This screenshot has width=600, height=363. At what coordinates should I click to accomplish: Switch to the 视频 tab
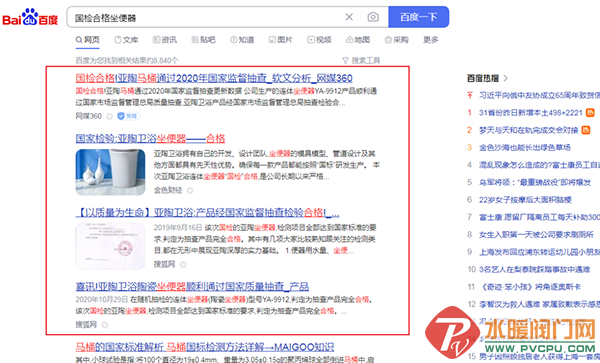point(319,39)
